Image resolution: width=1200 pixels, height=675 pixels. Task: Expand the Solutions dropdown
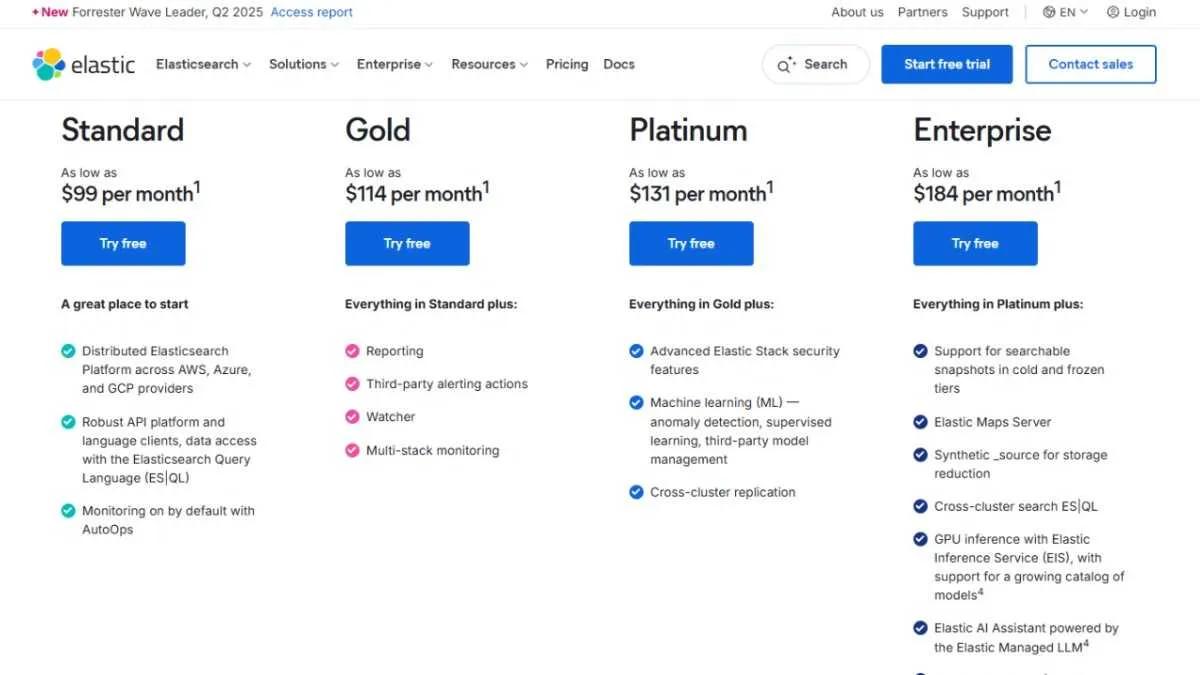coord(304,64)
